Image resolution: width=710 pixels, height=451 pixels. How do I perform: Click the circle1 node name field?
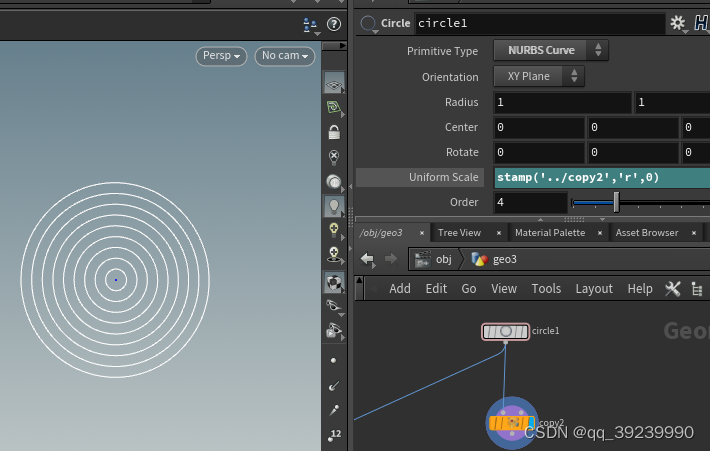pos(540,23)
